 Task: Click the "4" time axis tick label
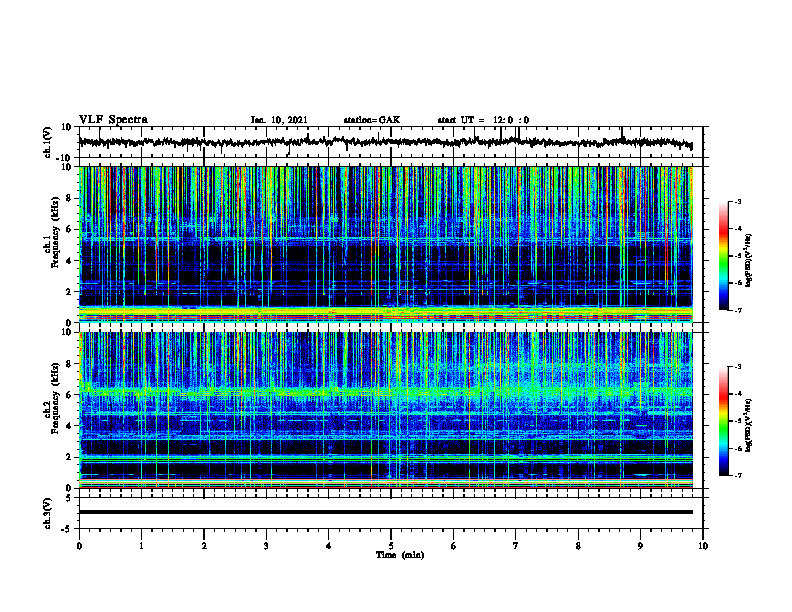click(329, 546)
